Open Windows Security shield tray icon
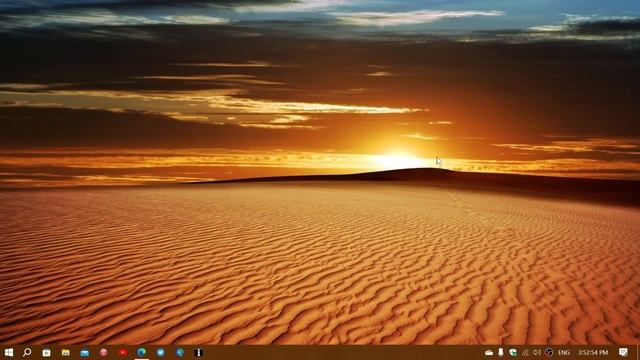The width and height of the screenshot is (640, 360). point(513,352)
